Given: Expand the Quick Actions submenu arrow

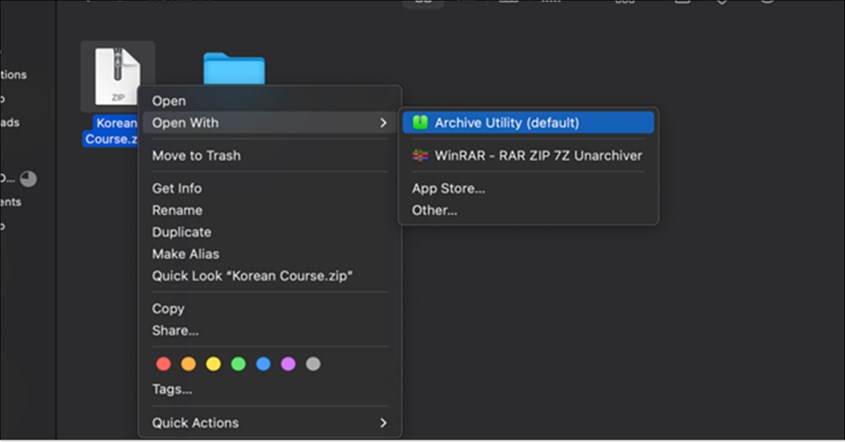Looking at the screenshot, I should [383, 423].
